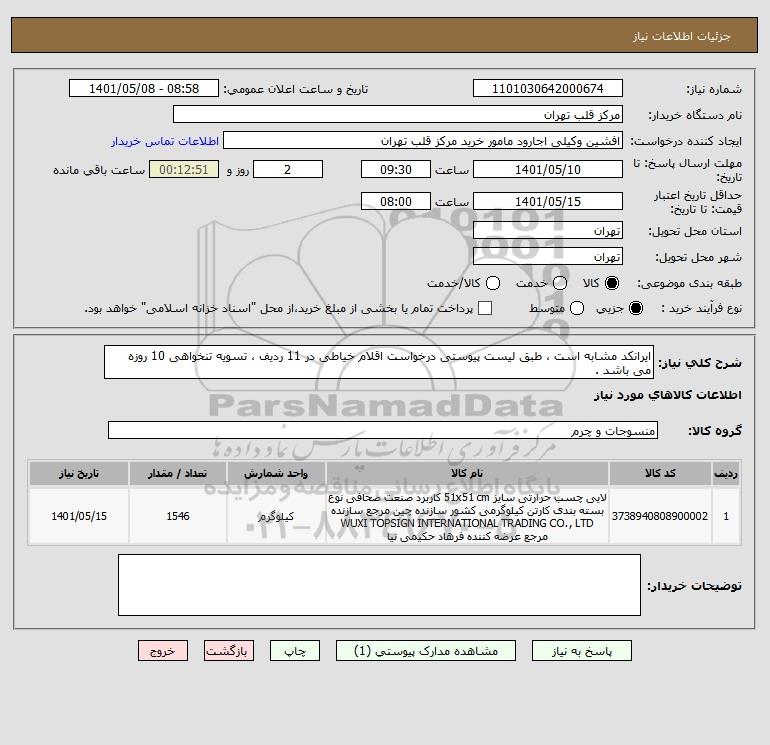Viewport: 770px width, 745px height.
Task: Select the جزیی purchase type radio
Action: tap(635, 308)
